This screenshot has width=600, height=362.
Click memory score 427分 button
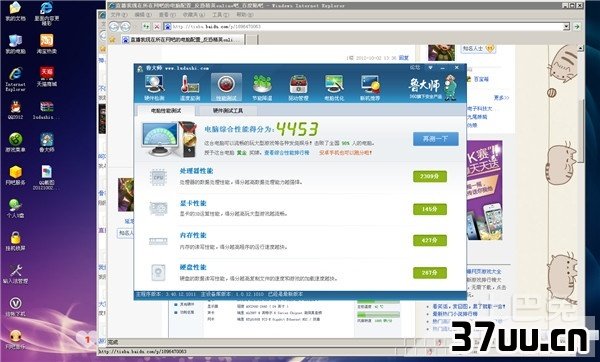(430, 241)
